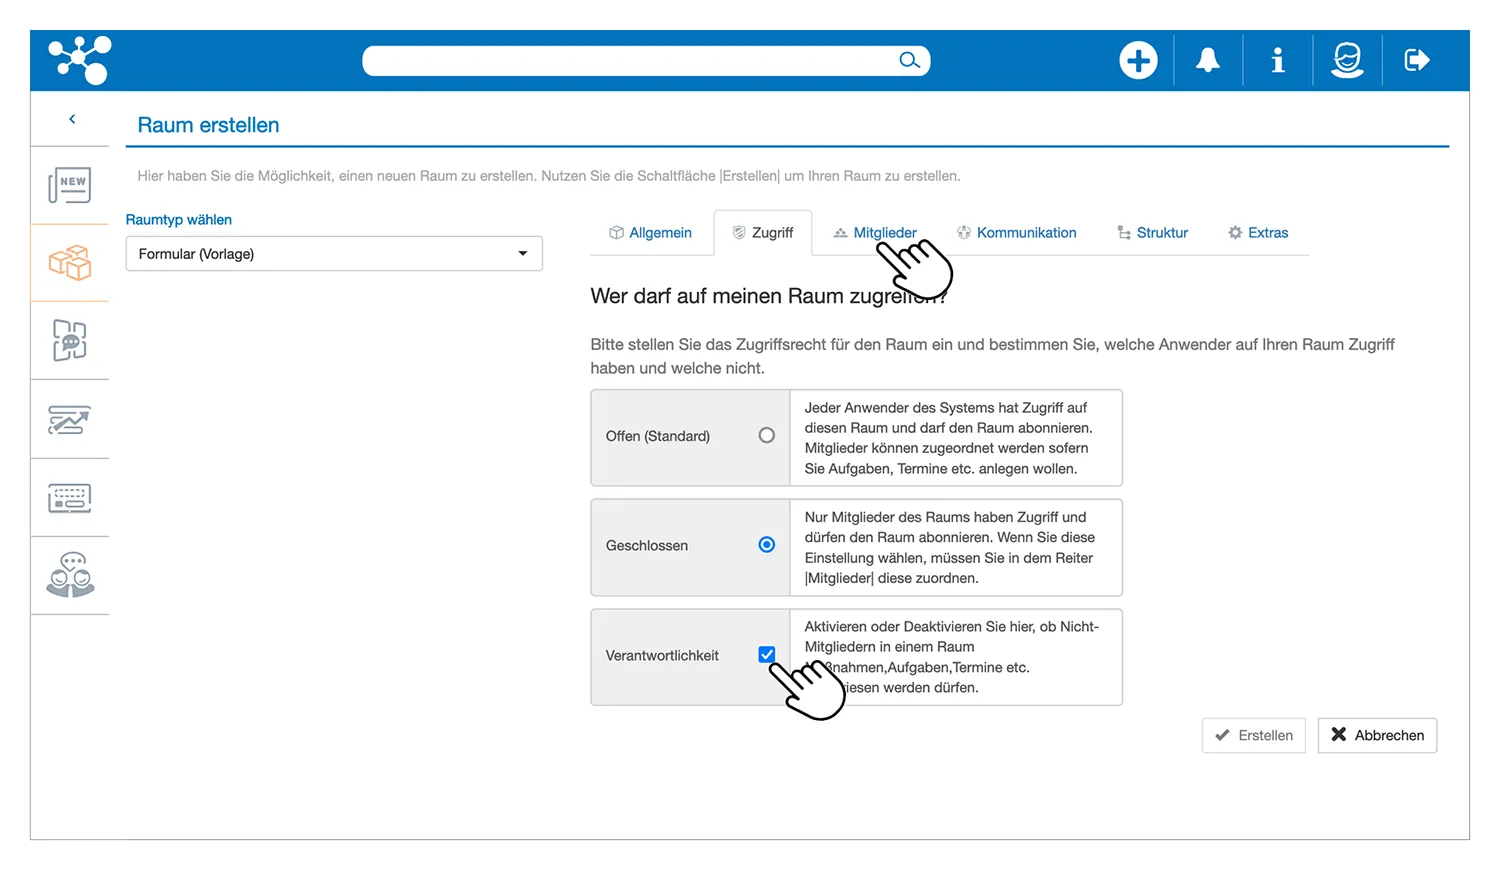The height and width of the screenshot is (870, 1500).
Task: Click the logout icon in header
Action: coord(1417,61)
